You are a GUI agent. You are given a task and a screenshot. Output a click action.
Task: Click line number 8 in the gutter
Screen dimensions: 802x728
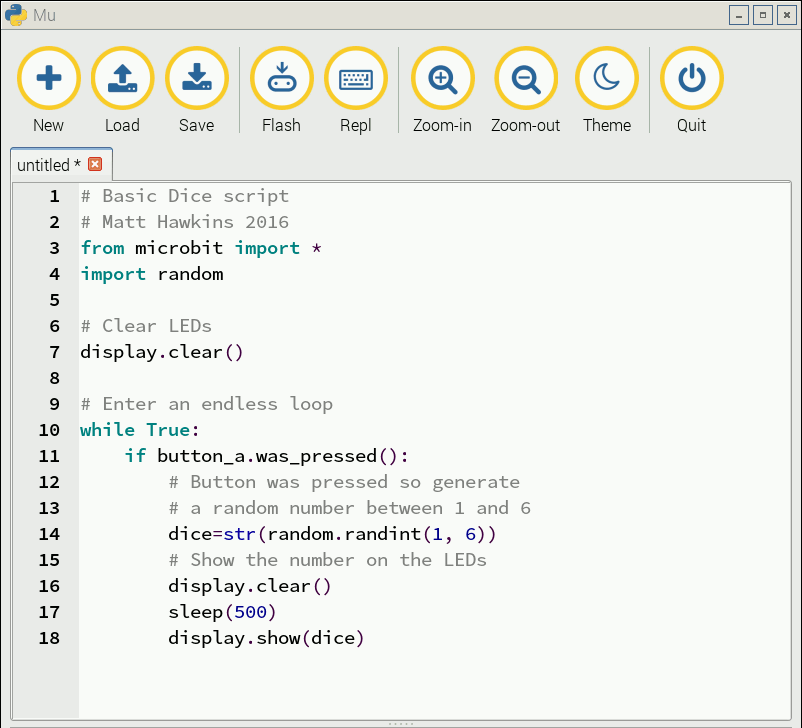[54, 379]
